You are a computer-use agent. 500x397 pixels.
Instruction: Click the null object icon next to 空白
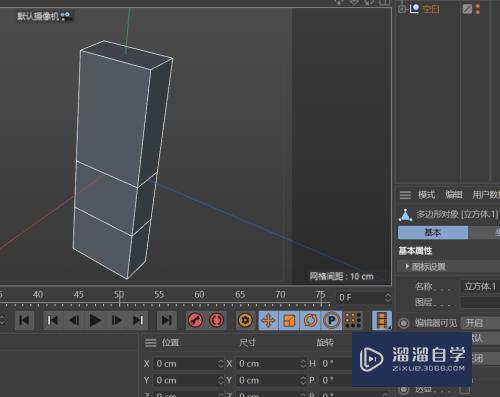pyautogui.click(x=414, y=9)
